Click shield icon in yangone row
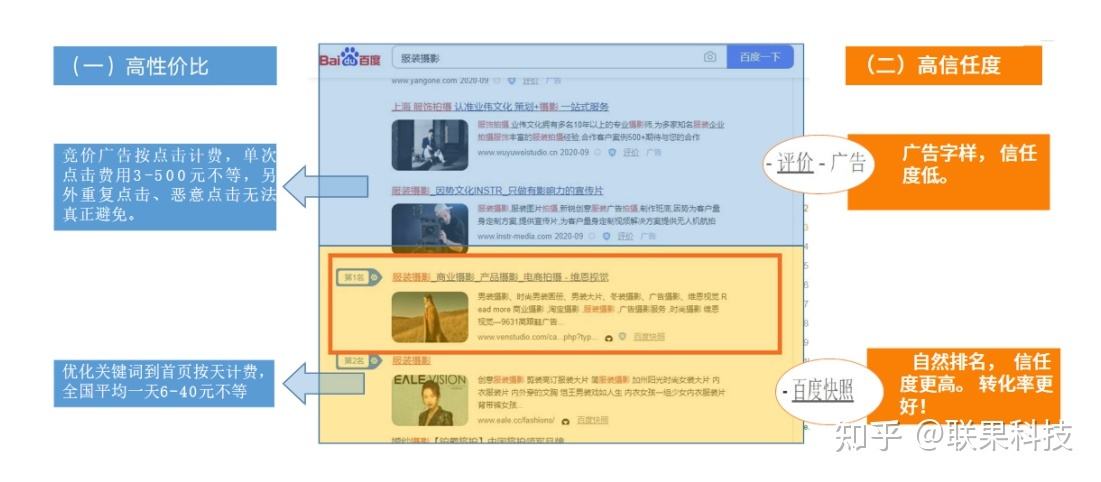 coord(511,81)
